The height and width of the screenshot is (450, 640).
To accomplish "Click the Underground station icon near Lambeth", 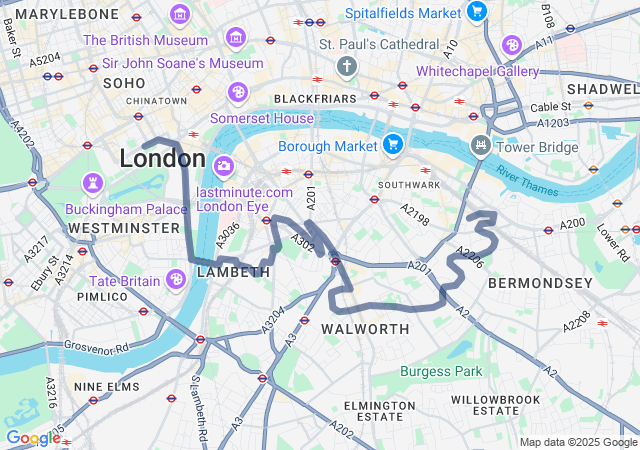I will [x=266, y=221].
